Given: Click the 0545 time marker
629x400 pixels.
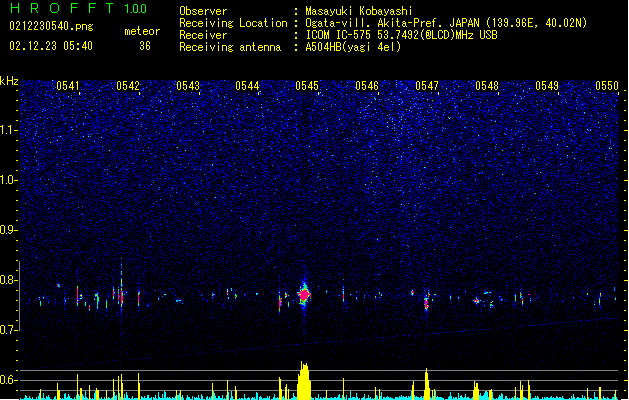Looking at the screenshot, I should coord(307,86).
